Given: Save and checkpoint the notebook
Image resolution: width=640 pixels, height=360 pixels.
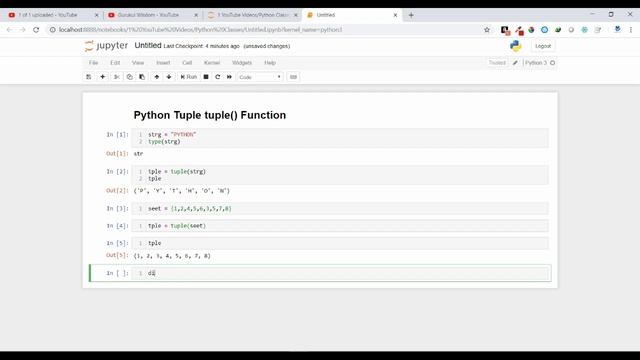Looking at the screenshot, I should 89,77.
